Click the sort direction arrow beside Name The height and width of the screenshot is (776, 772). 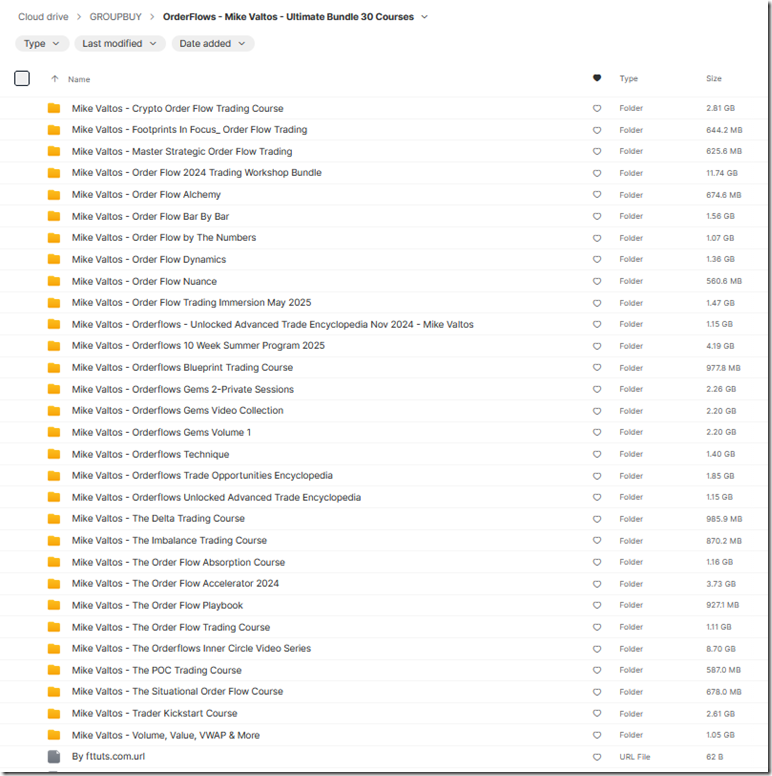tap(54, 79)
